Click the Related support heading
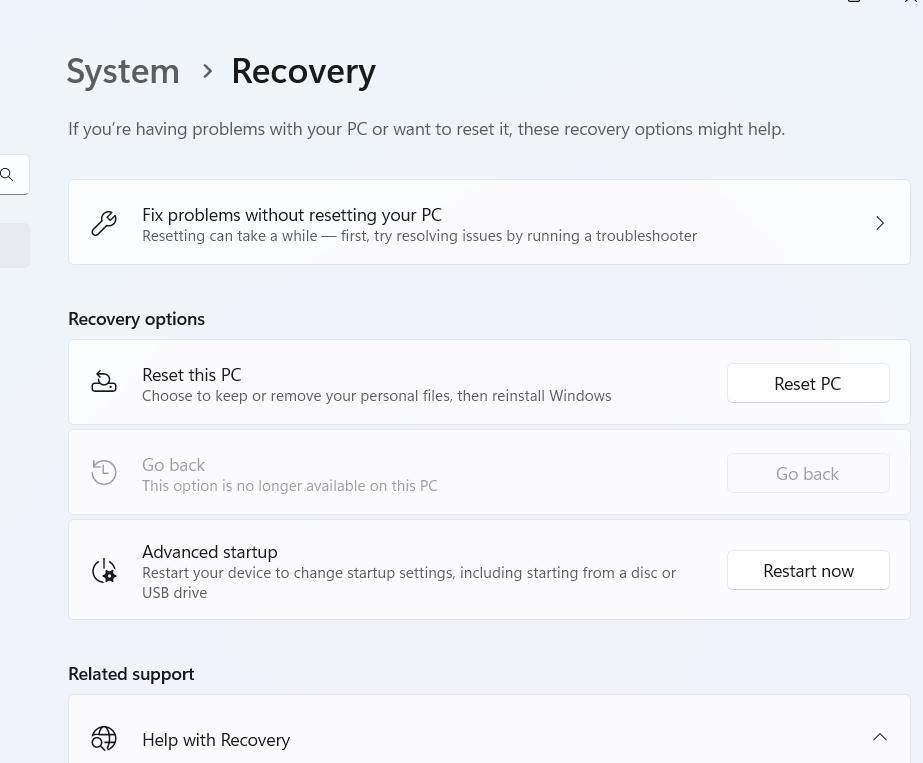 tap(131, 674)
